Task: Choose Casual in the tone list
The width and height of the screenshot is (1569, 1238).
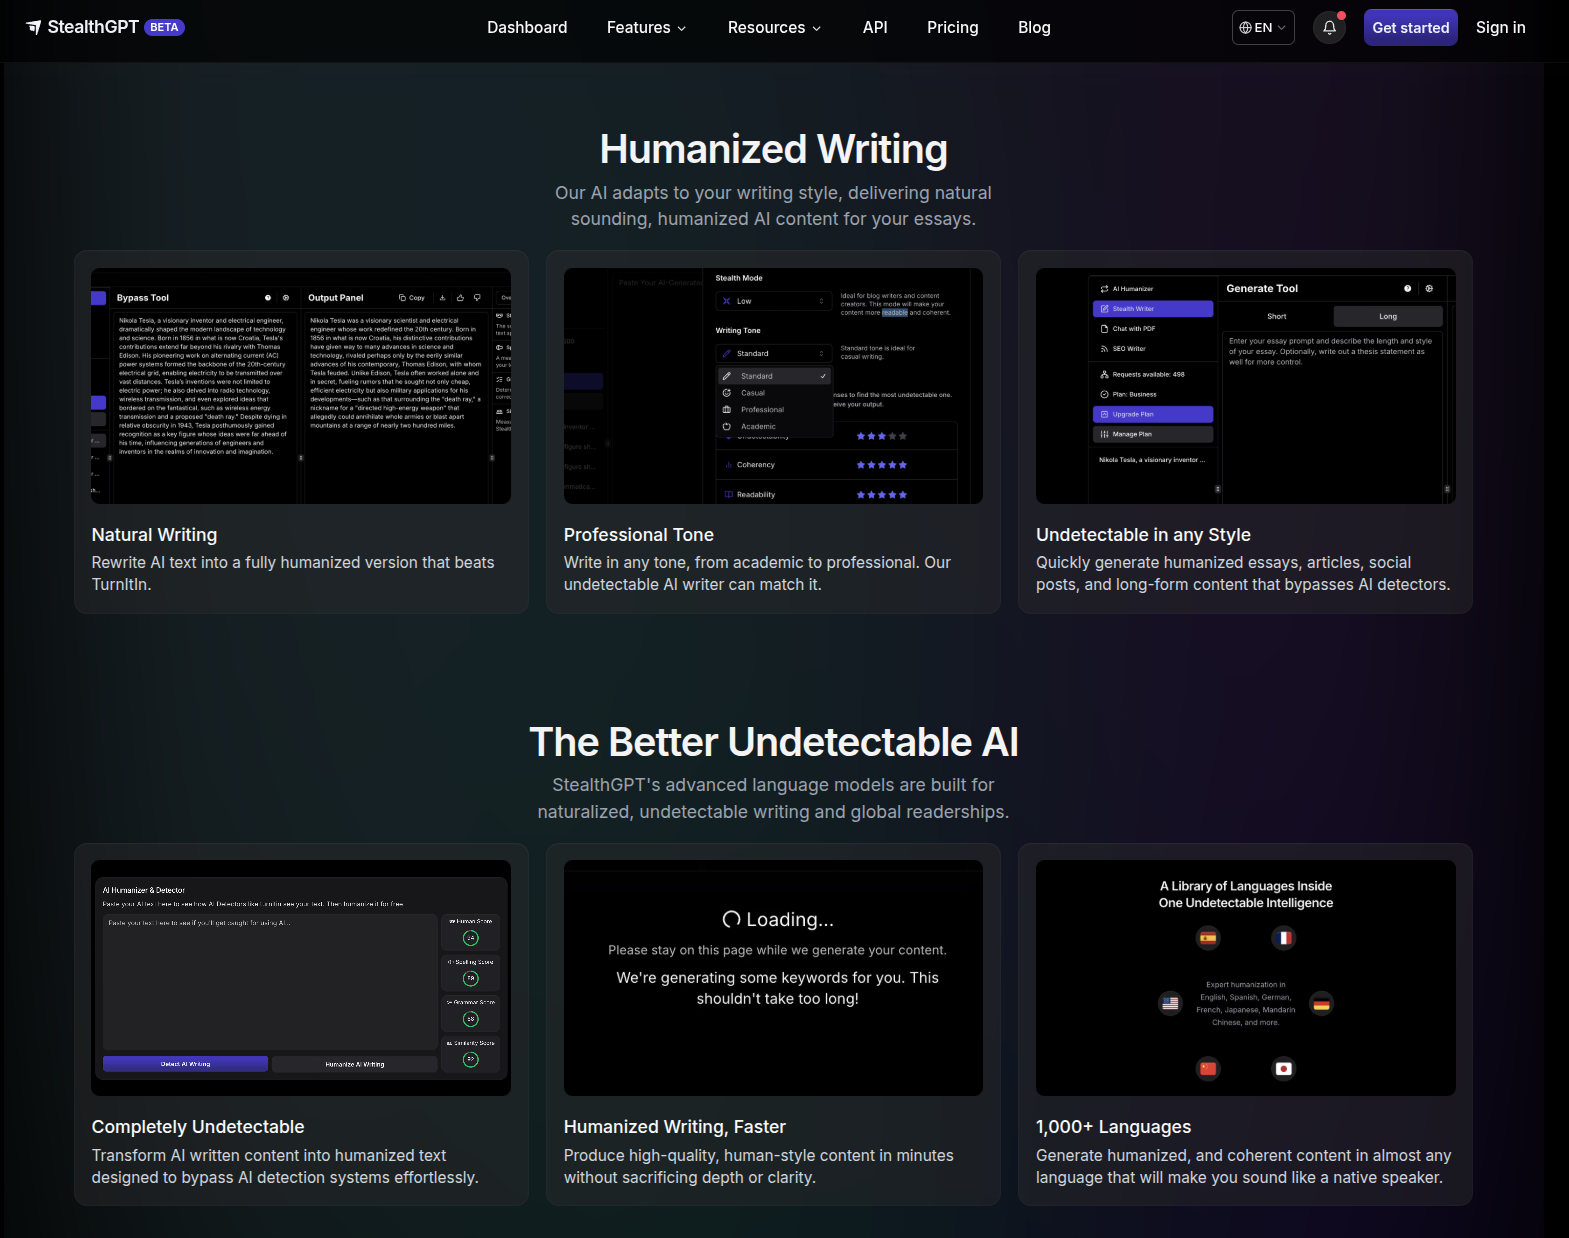Action: pyautogui.click(x=774, y=393)
